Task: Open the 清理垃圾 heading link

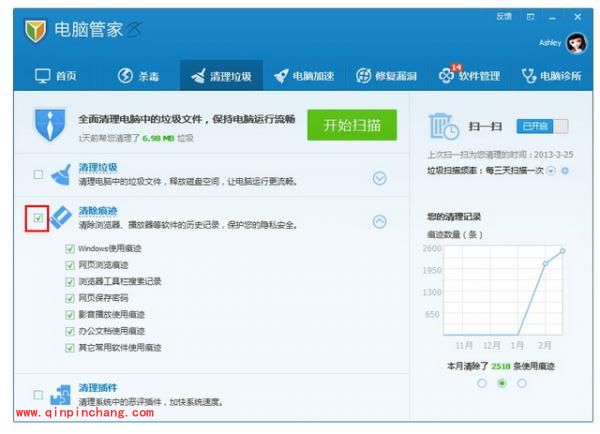Action: (x=98, y=168)
